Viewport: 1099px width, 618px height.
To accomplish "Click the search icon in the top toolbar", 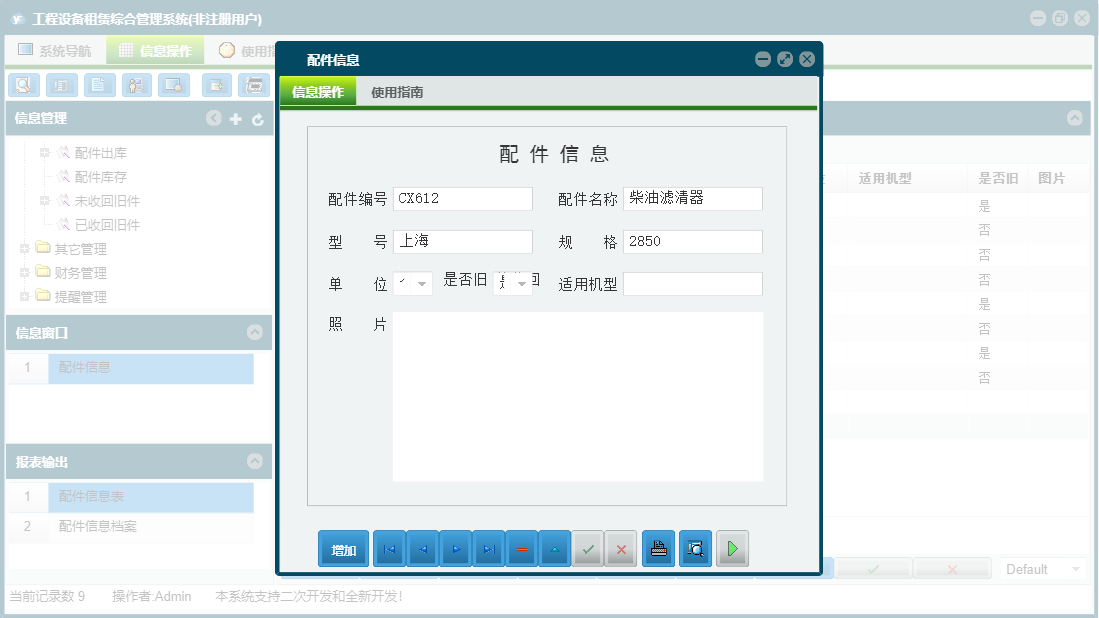I will [23, 85].
